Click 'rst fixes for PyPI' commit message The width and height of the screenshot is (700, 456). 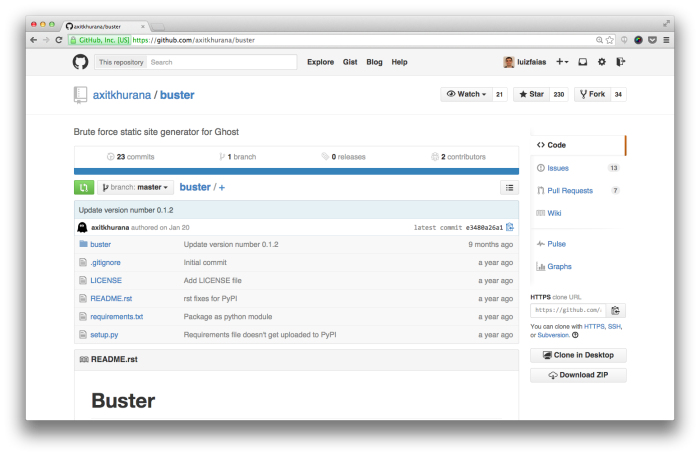[210, 298]
